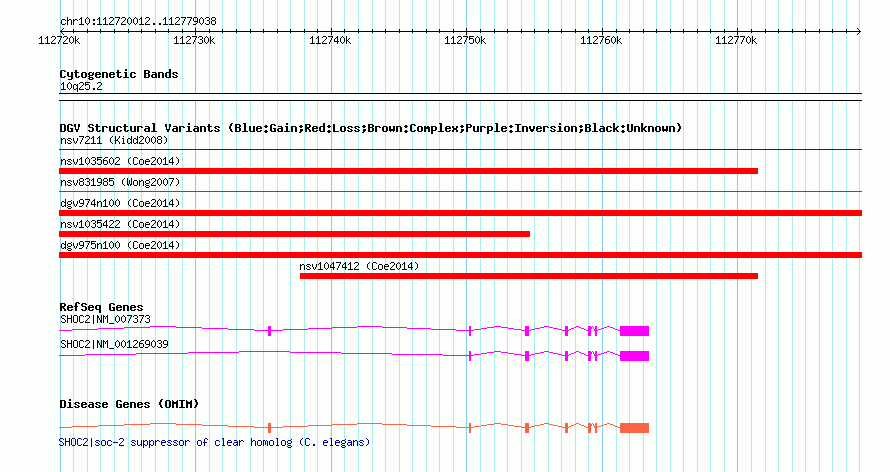Image resolution: width=890 pixels, height=472 pixels.
Task: Open the nsv7211 (Kidd2008) variant label
Action: [x=114, y=140]
